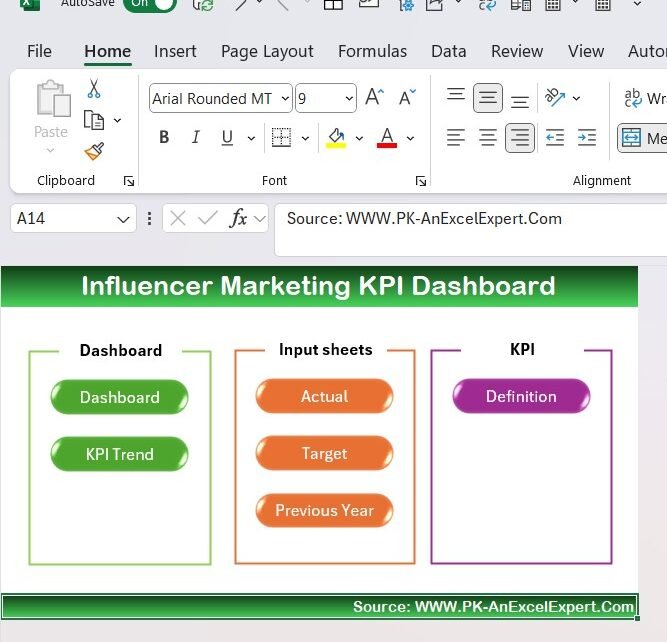Open the orange Actual input sheet button
Screen dimensions: 667x642
(x=325, y=396)
